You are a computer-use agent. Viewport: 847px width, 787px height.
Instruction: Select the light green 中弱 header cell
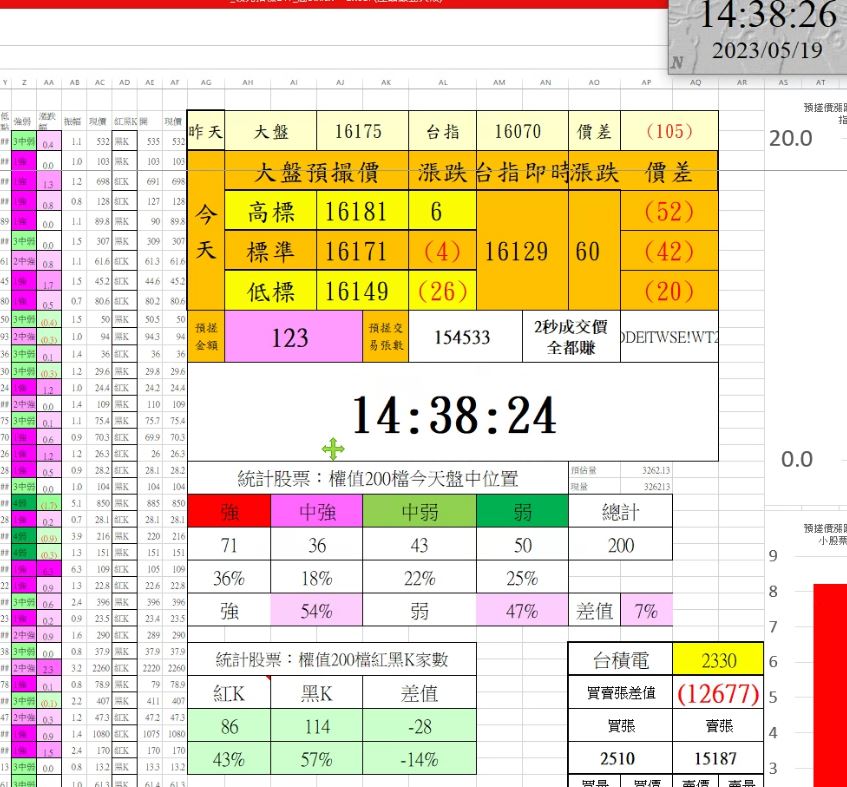click(x=419, y=511)
